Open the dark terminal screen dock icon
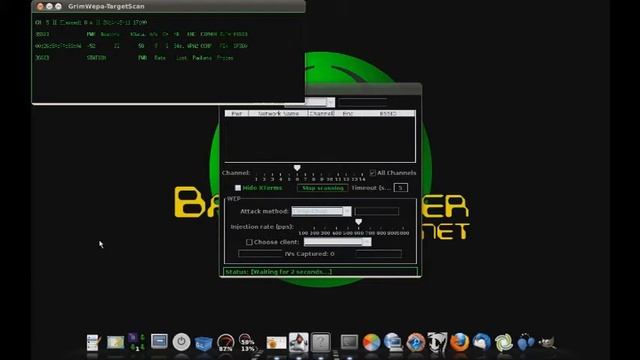The image size is (640, 360). (349, 342)
